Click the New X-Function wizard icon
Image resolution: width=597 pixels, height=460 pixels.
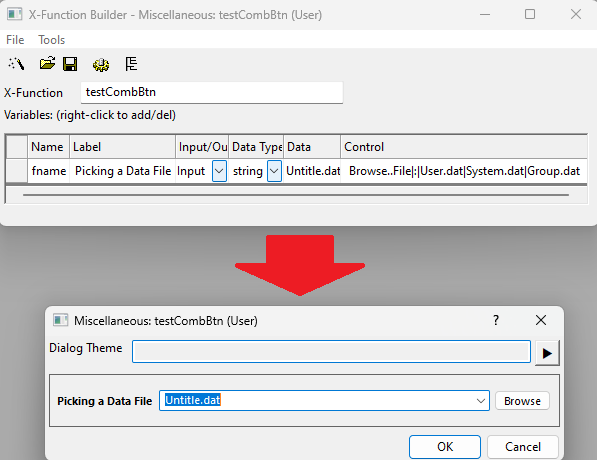[x=16, y=64]
